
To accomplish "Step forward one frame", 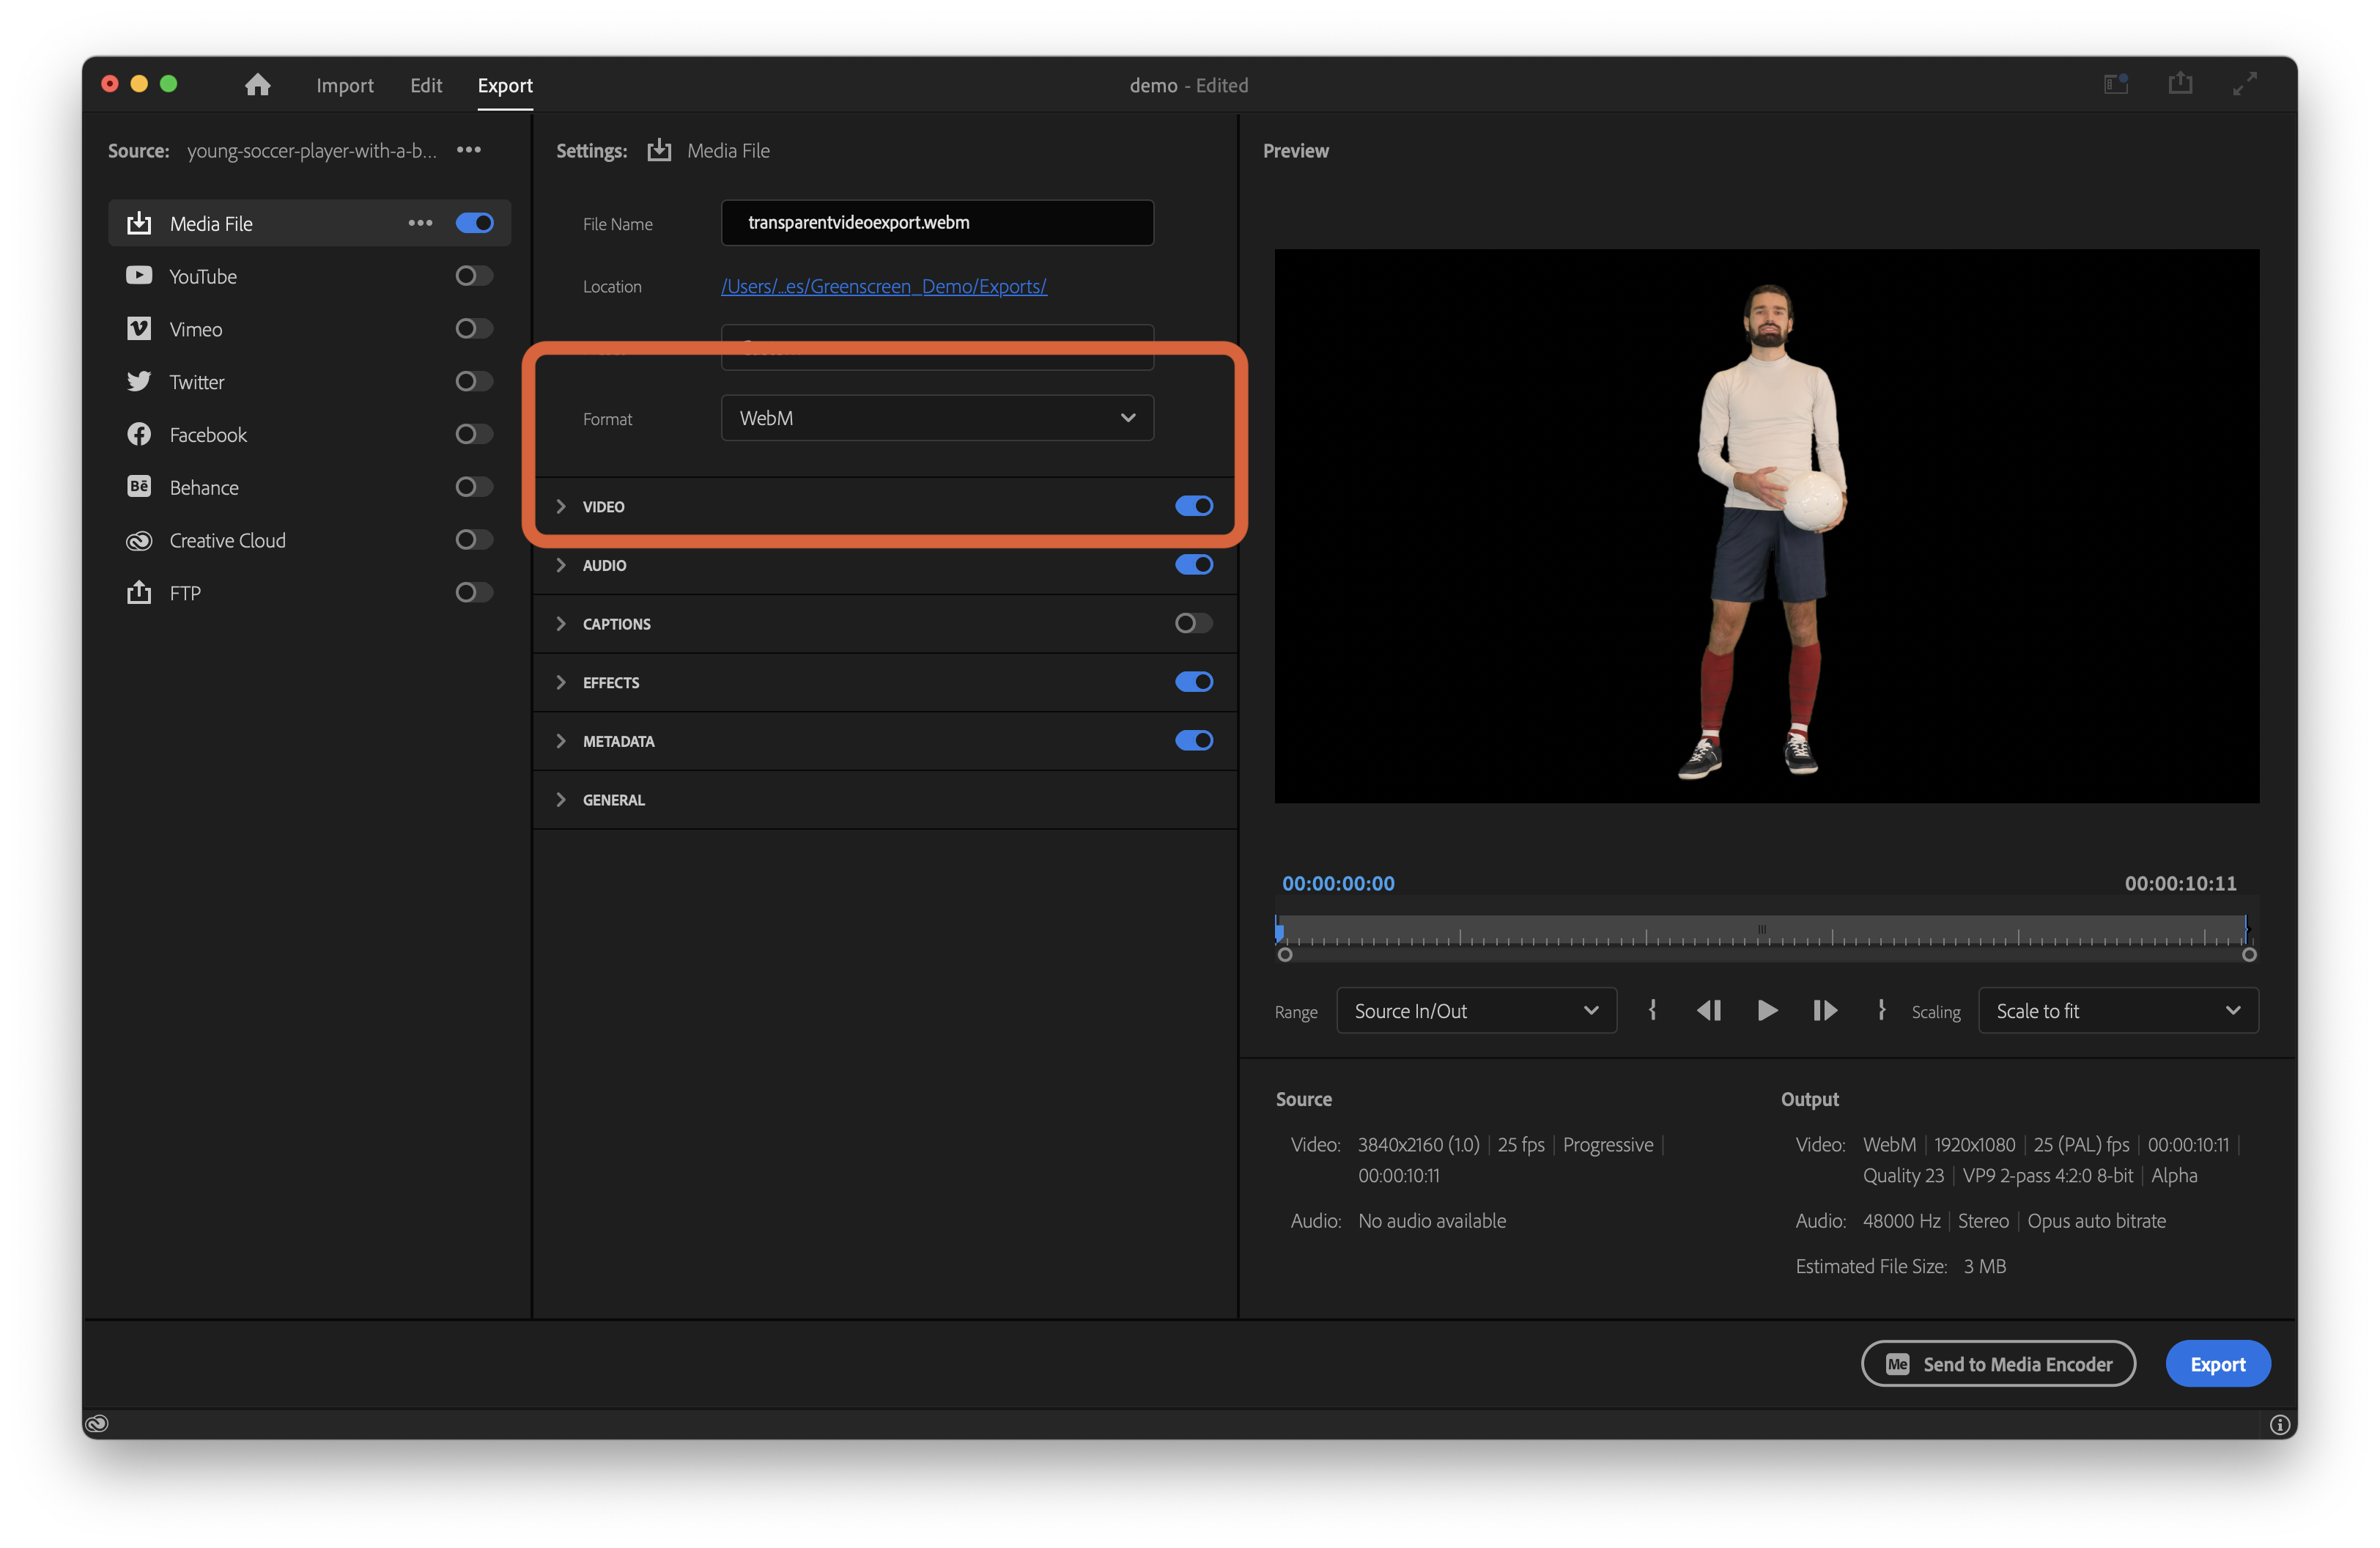I will 1825,1010.
